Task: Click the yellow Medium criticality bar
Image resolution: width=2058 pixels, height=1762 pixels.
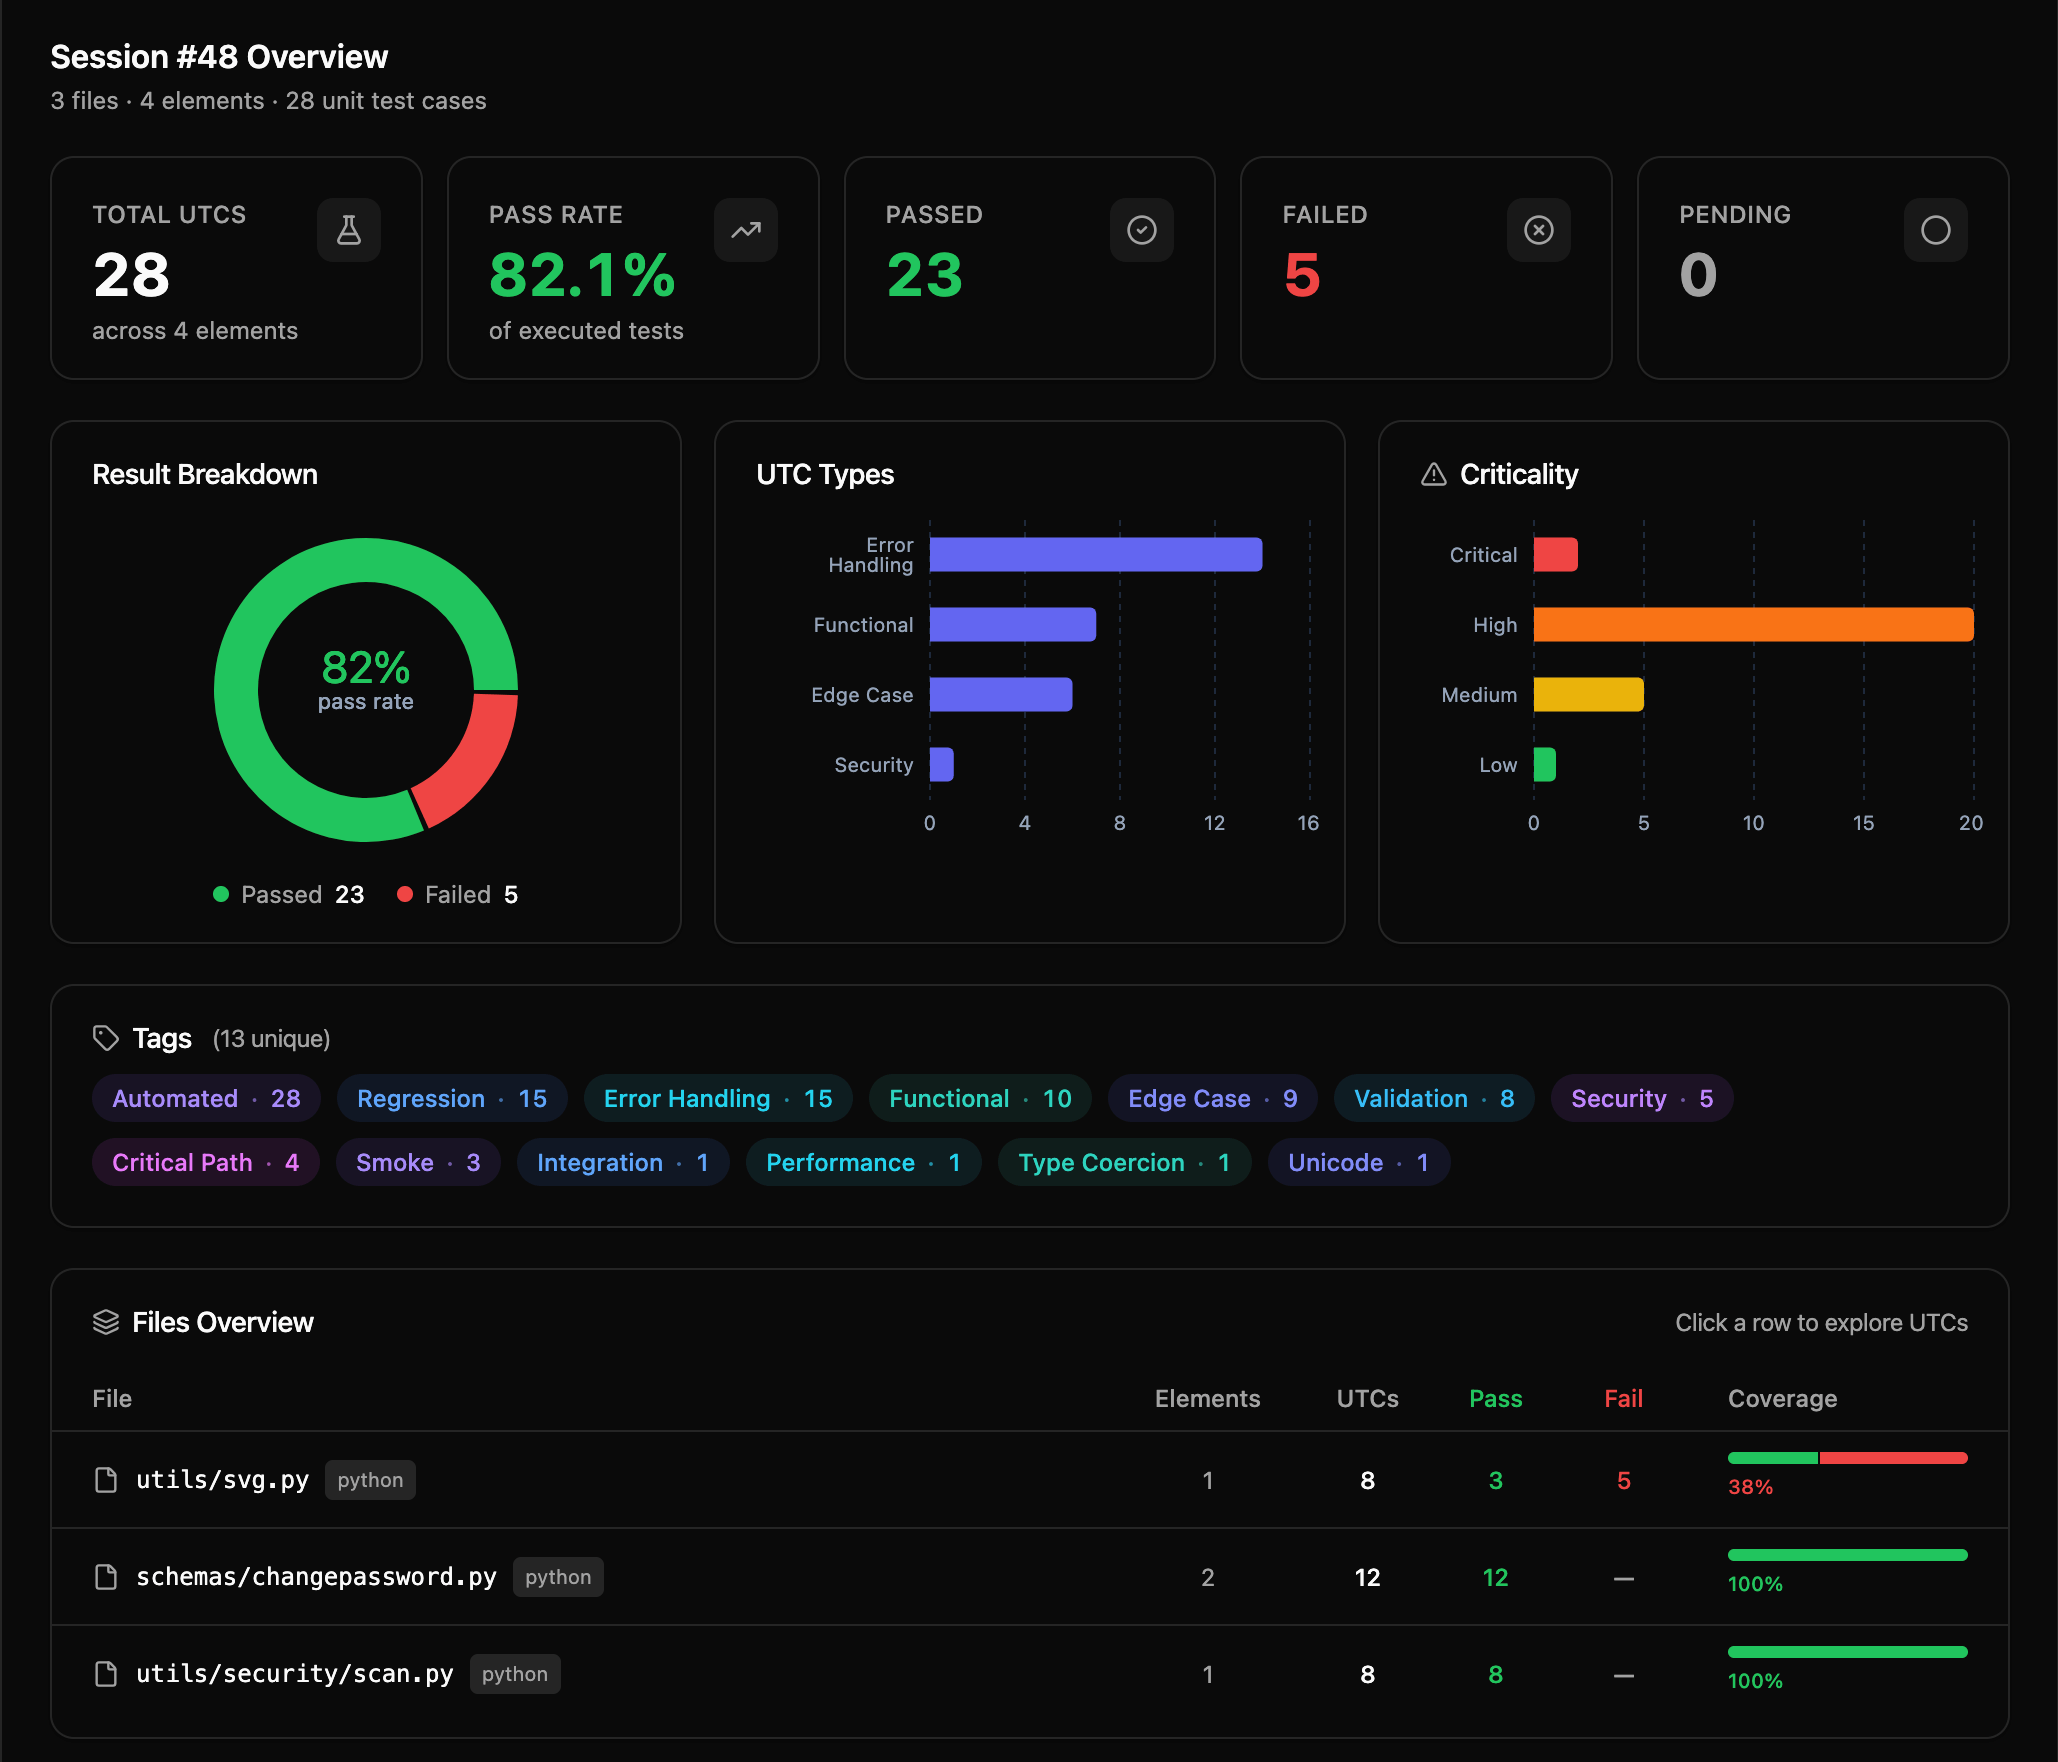Action: (1588, 694)
